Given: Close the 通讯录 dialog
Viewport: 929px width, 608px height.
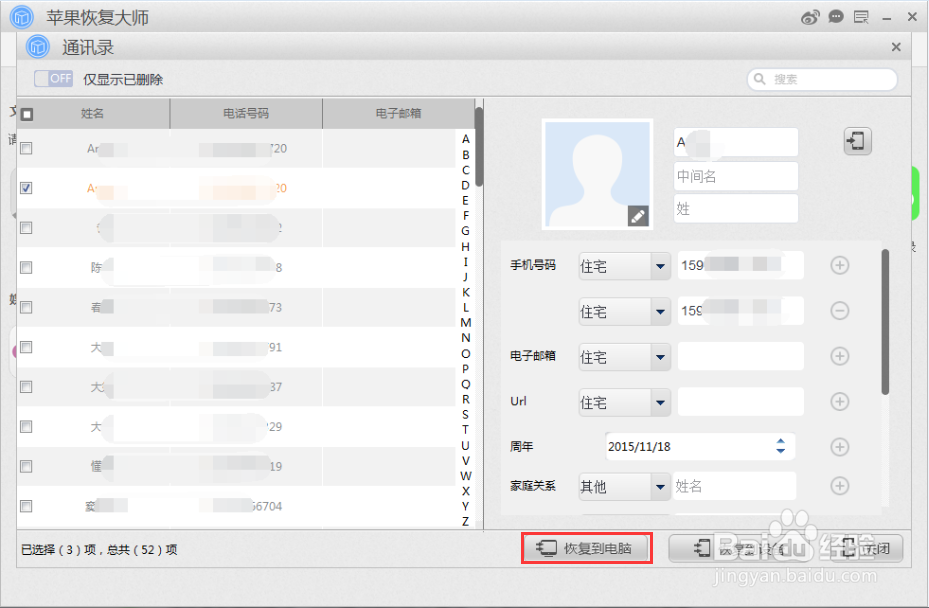Looking at the screenshot, I should click(x=896, y=47).
